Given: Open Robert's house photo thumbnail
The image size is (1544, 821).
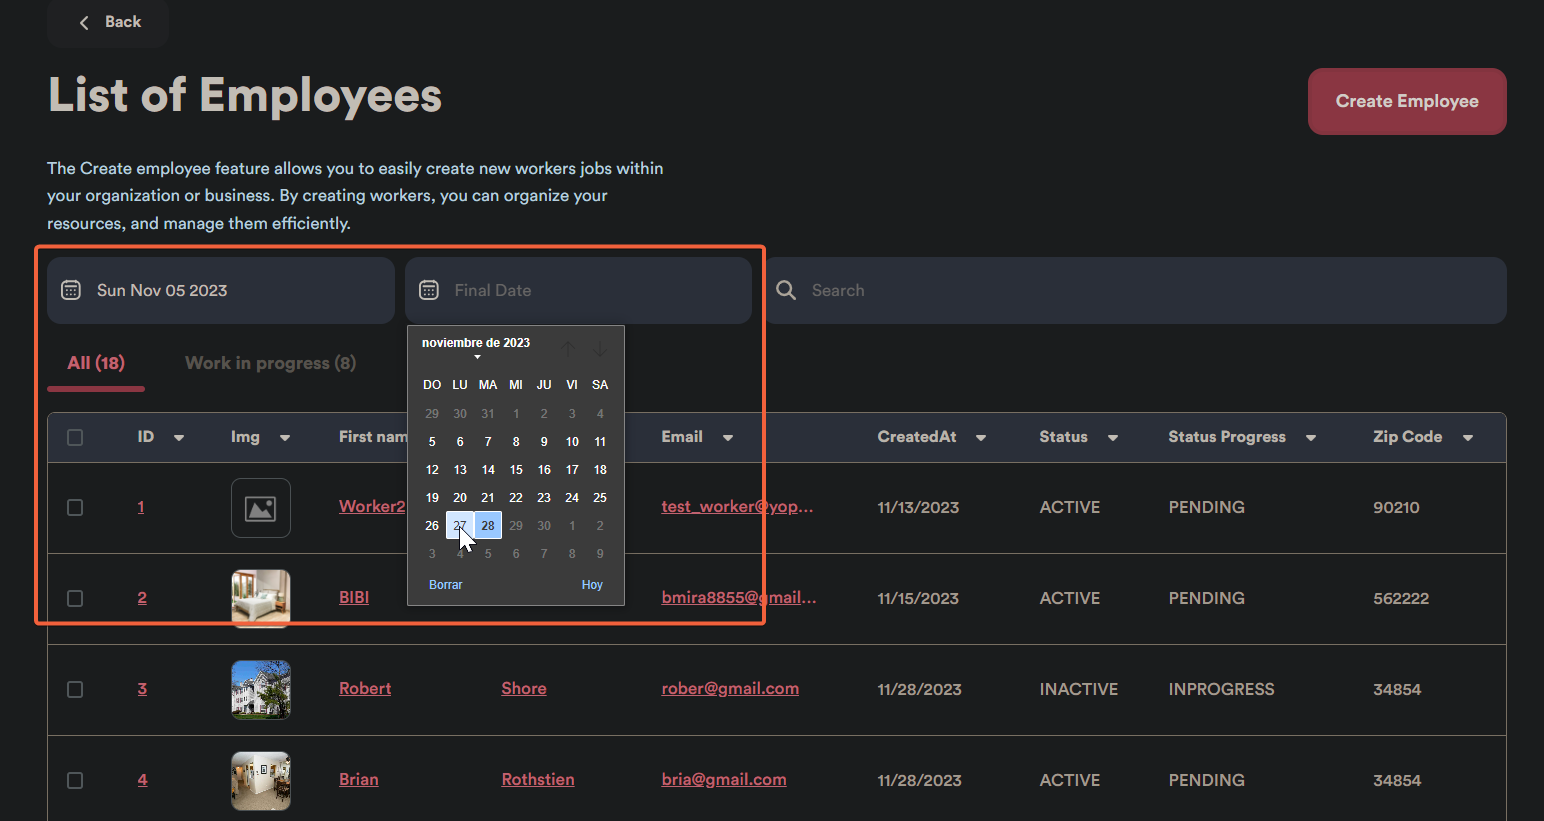Looking at the screenshot, I should 261,689.
